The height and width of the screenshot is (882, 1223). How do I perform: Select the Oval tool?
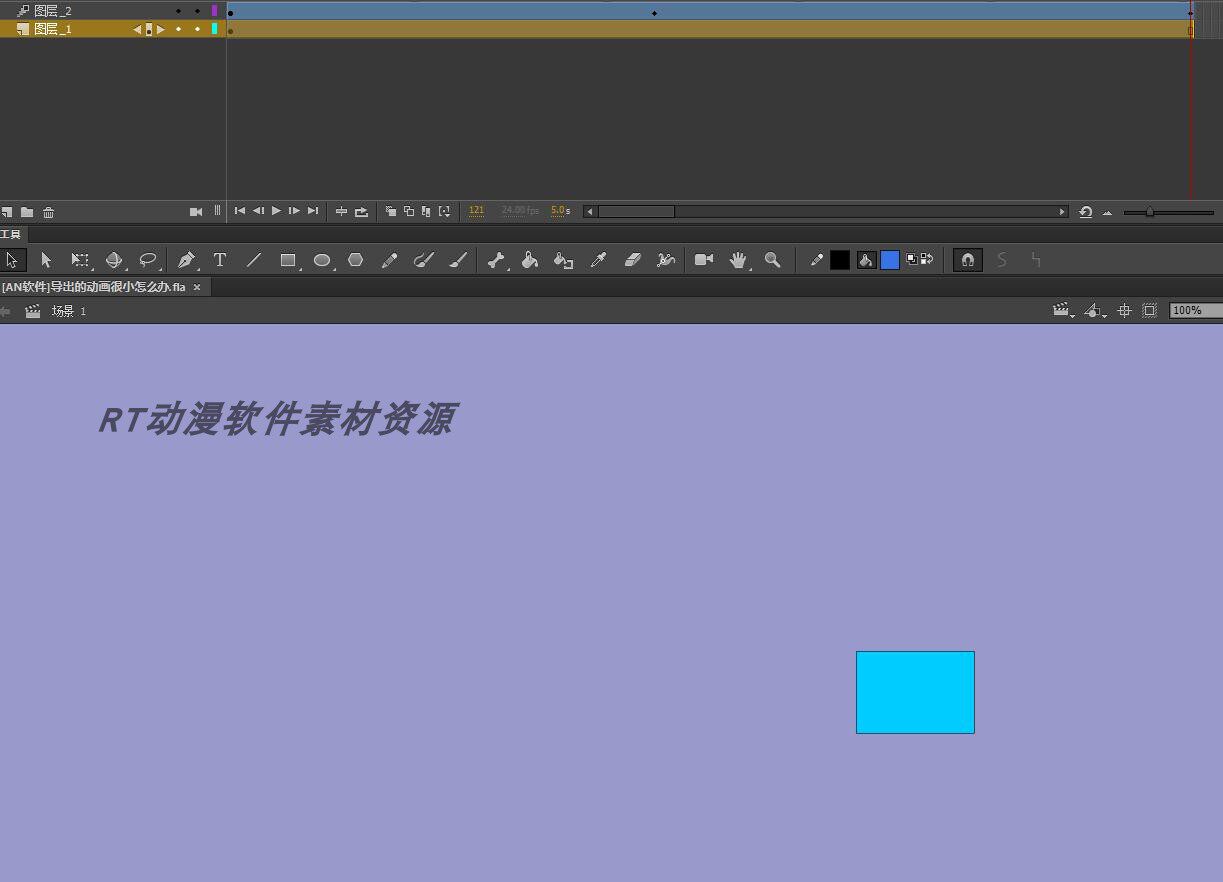pos(322,260)
